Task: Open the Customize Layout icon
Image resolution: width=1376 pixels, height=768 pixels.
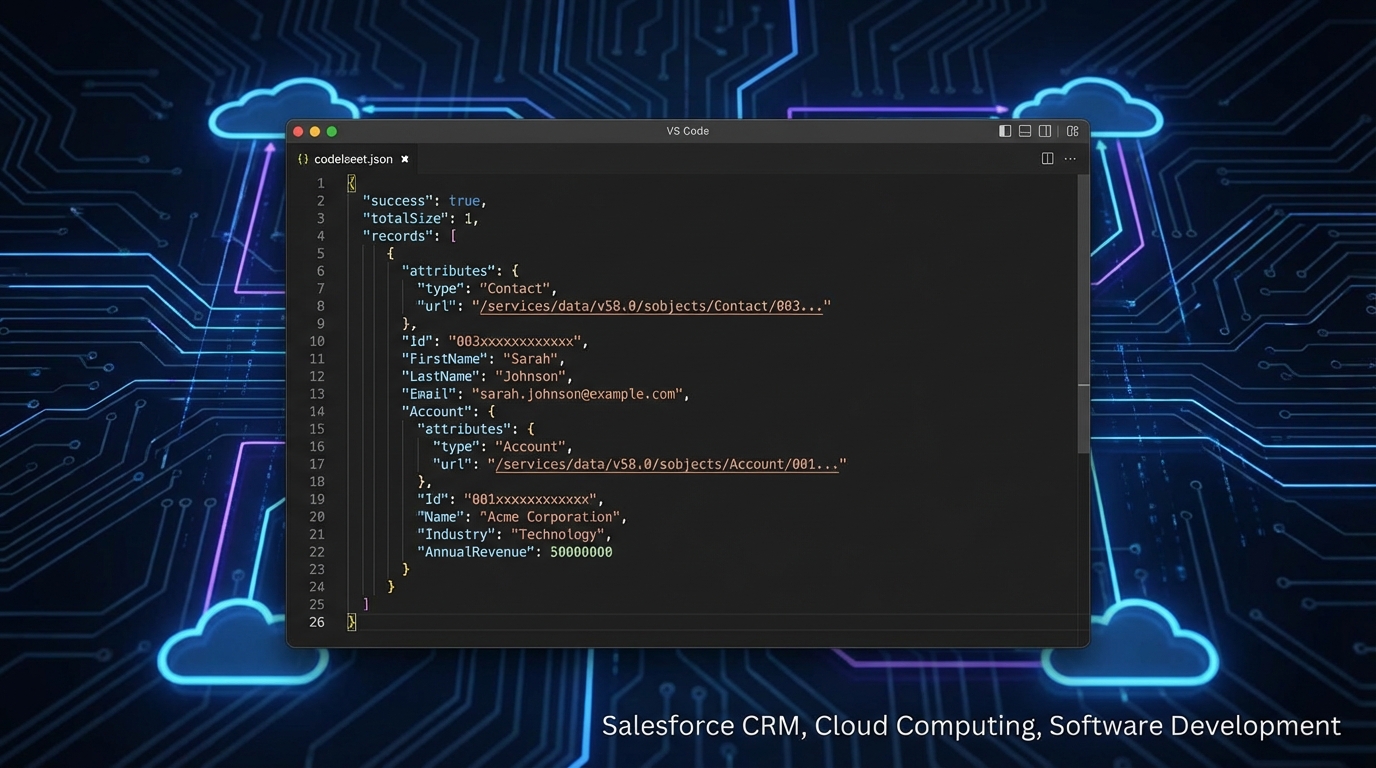Action: pyautogui.click(x=1072, y=130)
